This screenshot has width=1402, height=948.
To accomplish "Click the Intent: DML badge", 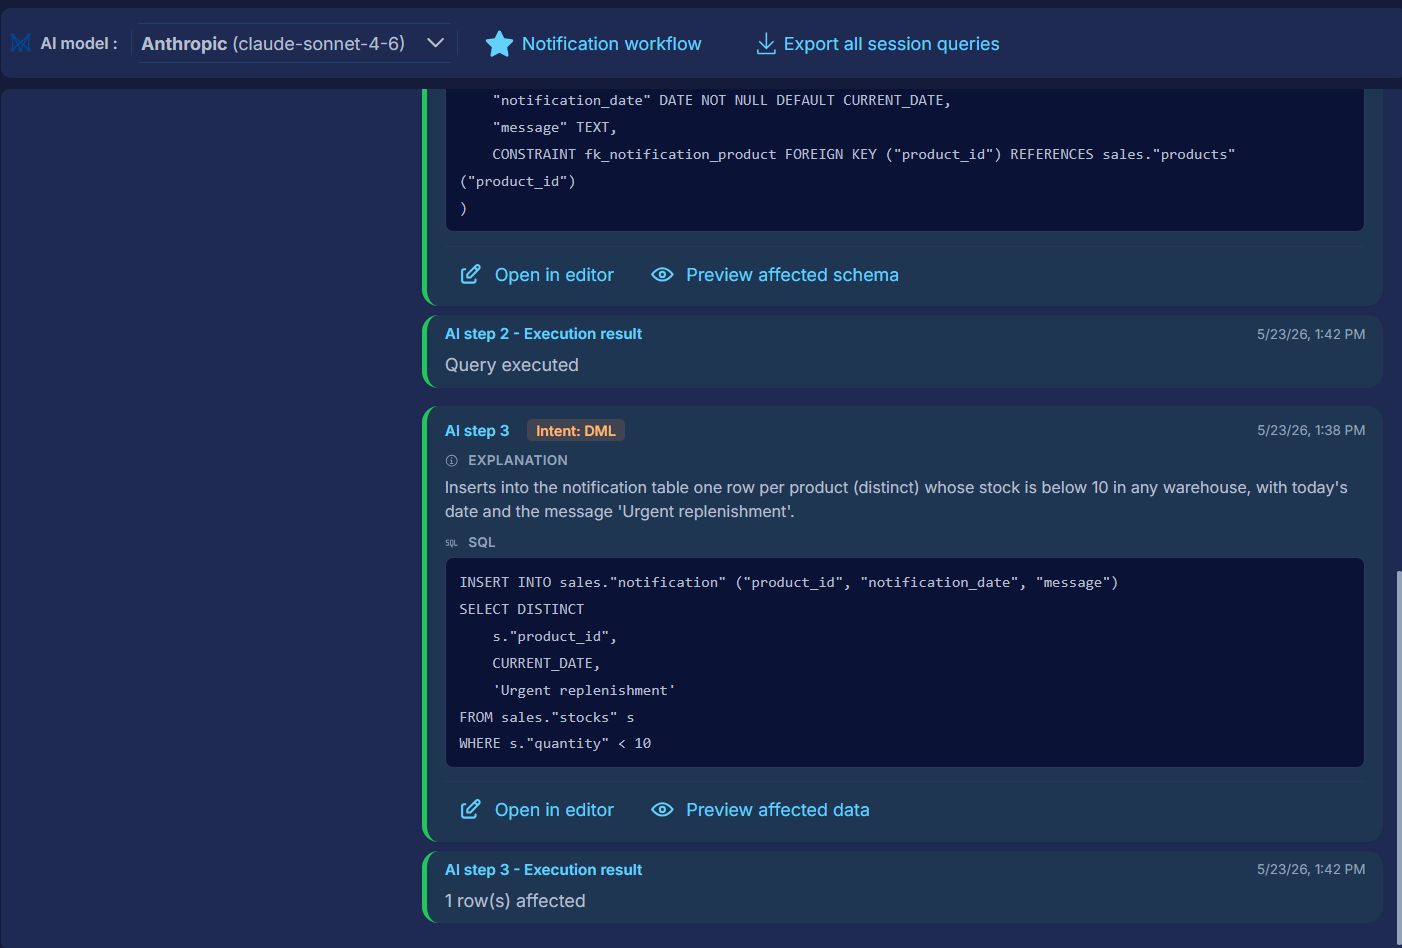I will pyautogui.click(x=576, y=431).
